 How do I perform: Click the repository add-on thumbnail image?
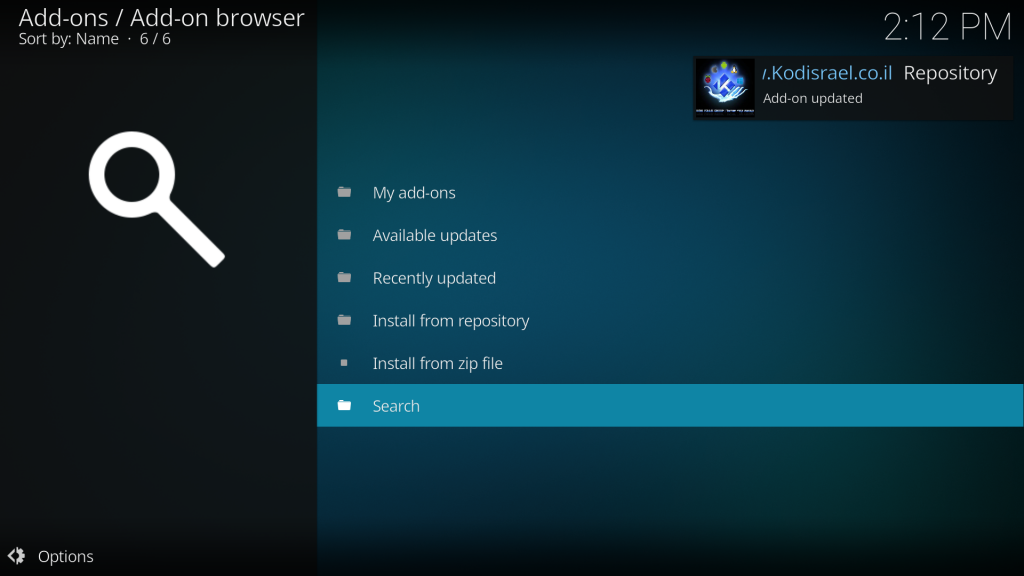click(x=724, y=87)
